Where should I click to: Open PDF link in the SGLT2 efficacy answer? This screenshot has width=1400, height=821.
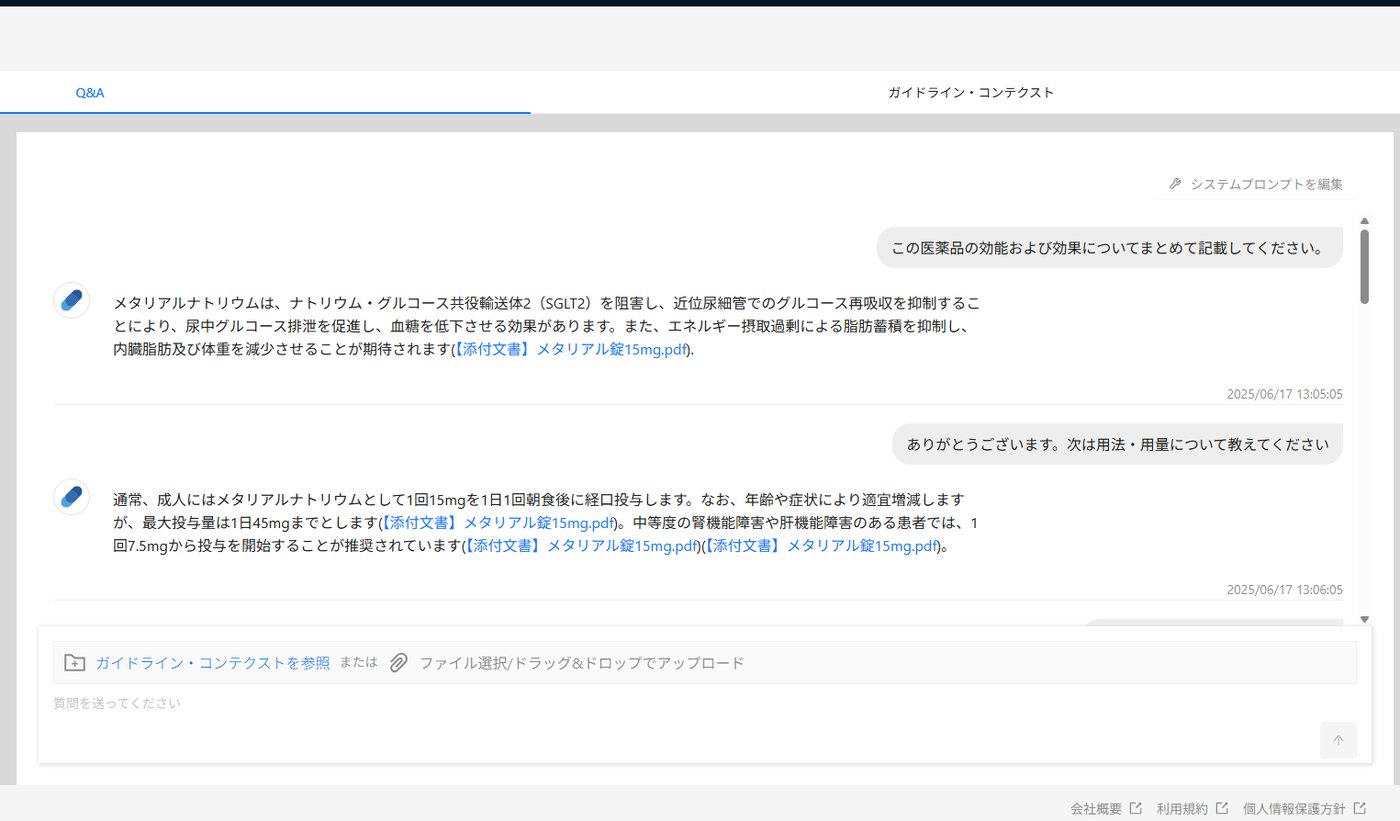point(572,350)
